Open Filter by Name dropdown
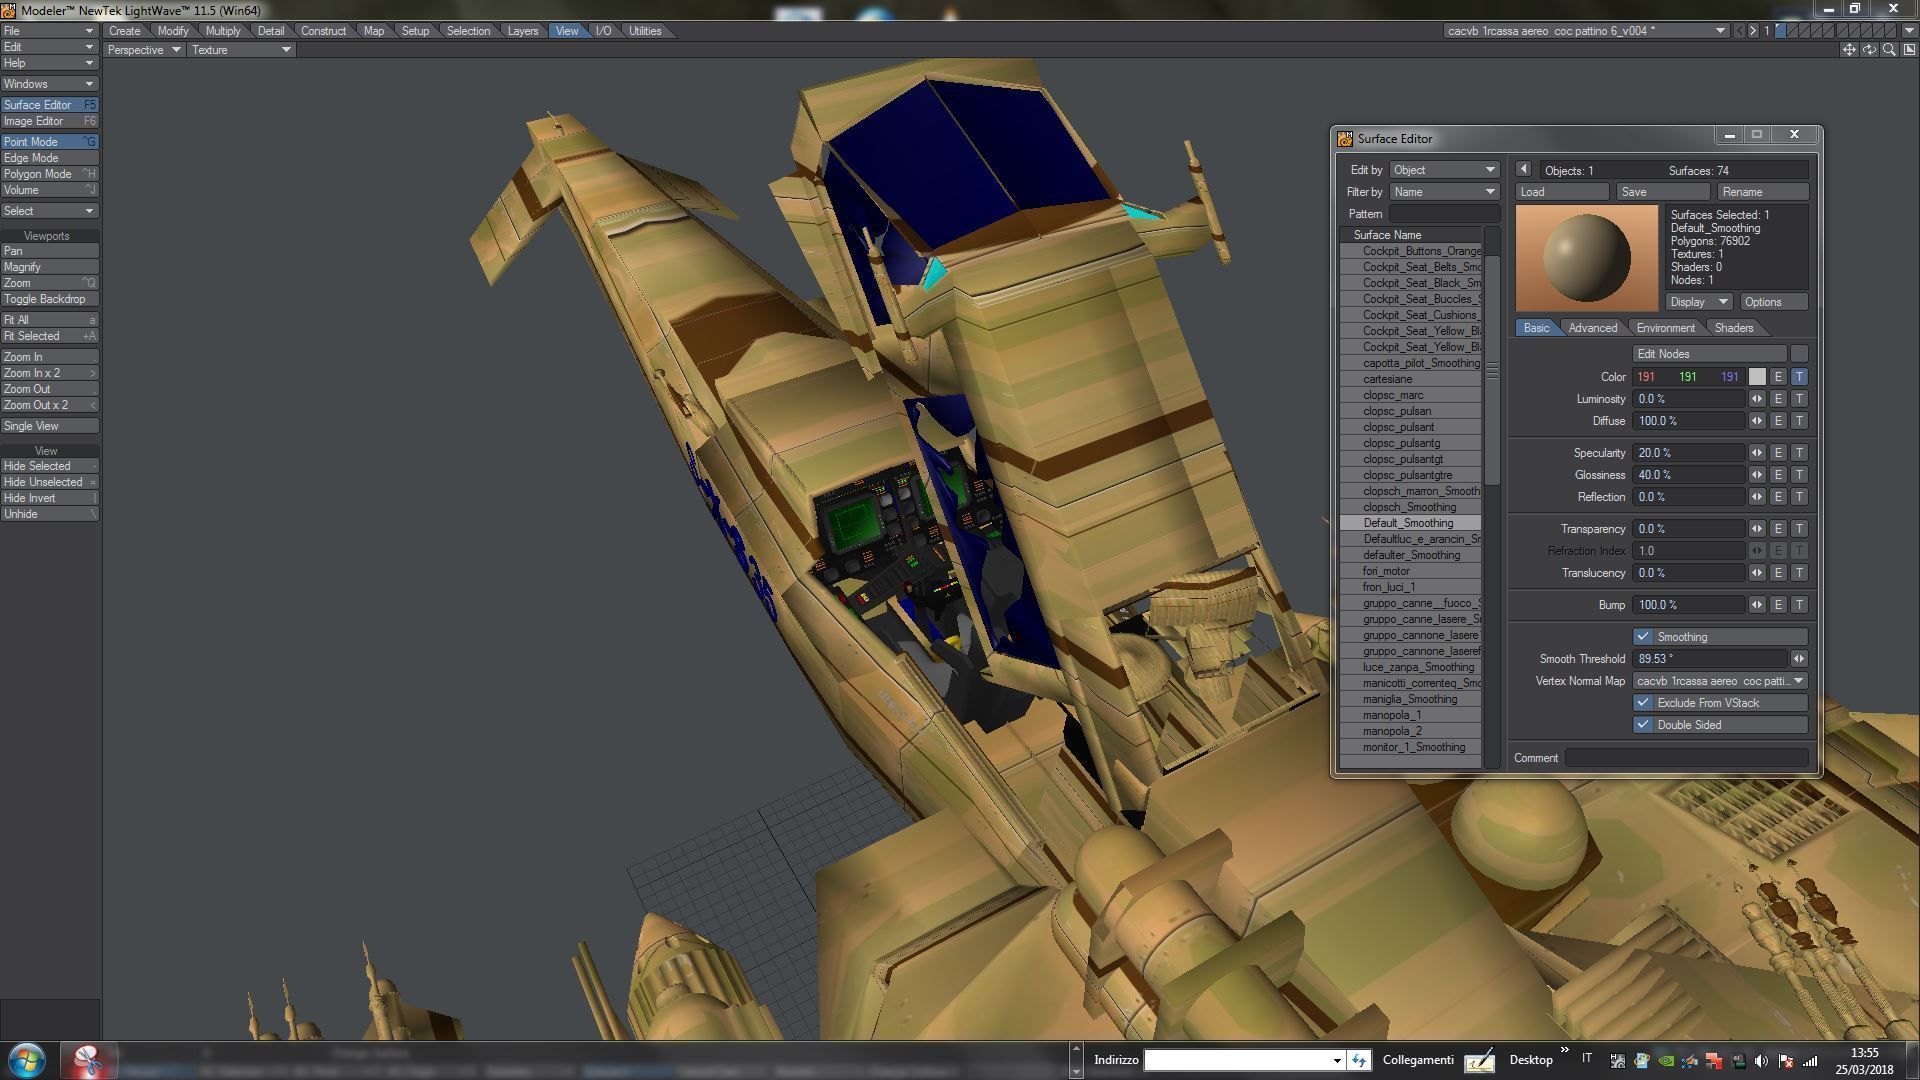Screen dimensions: 1920x1080 coord(1444,192)
